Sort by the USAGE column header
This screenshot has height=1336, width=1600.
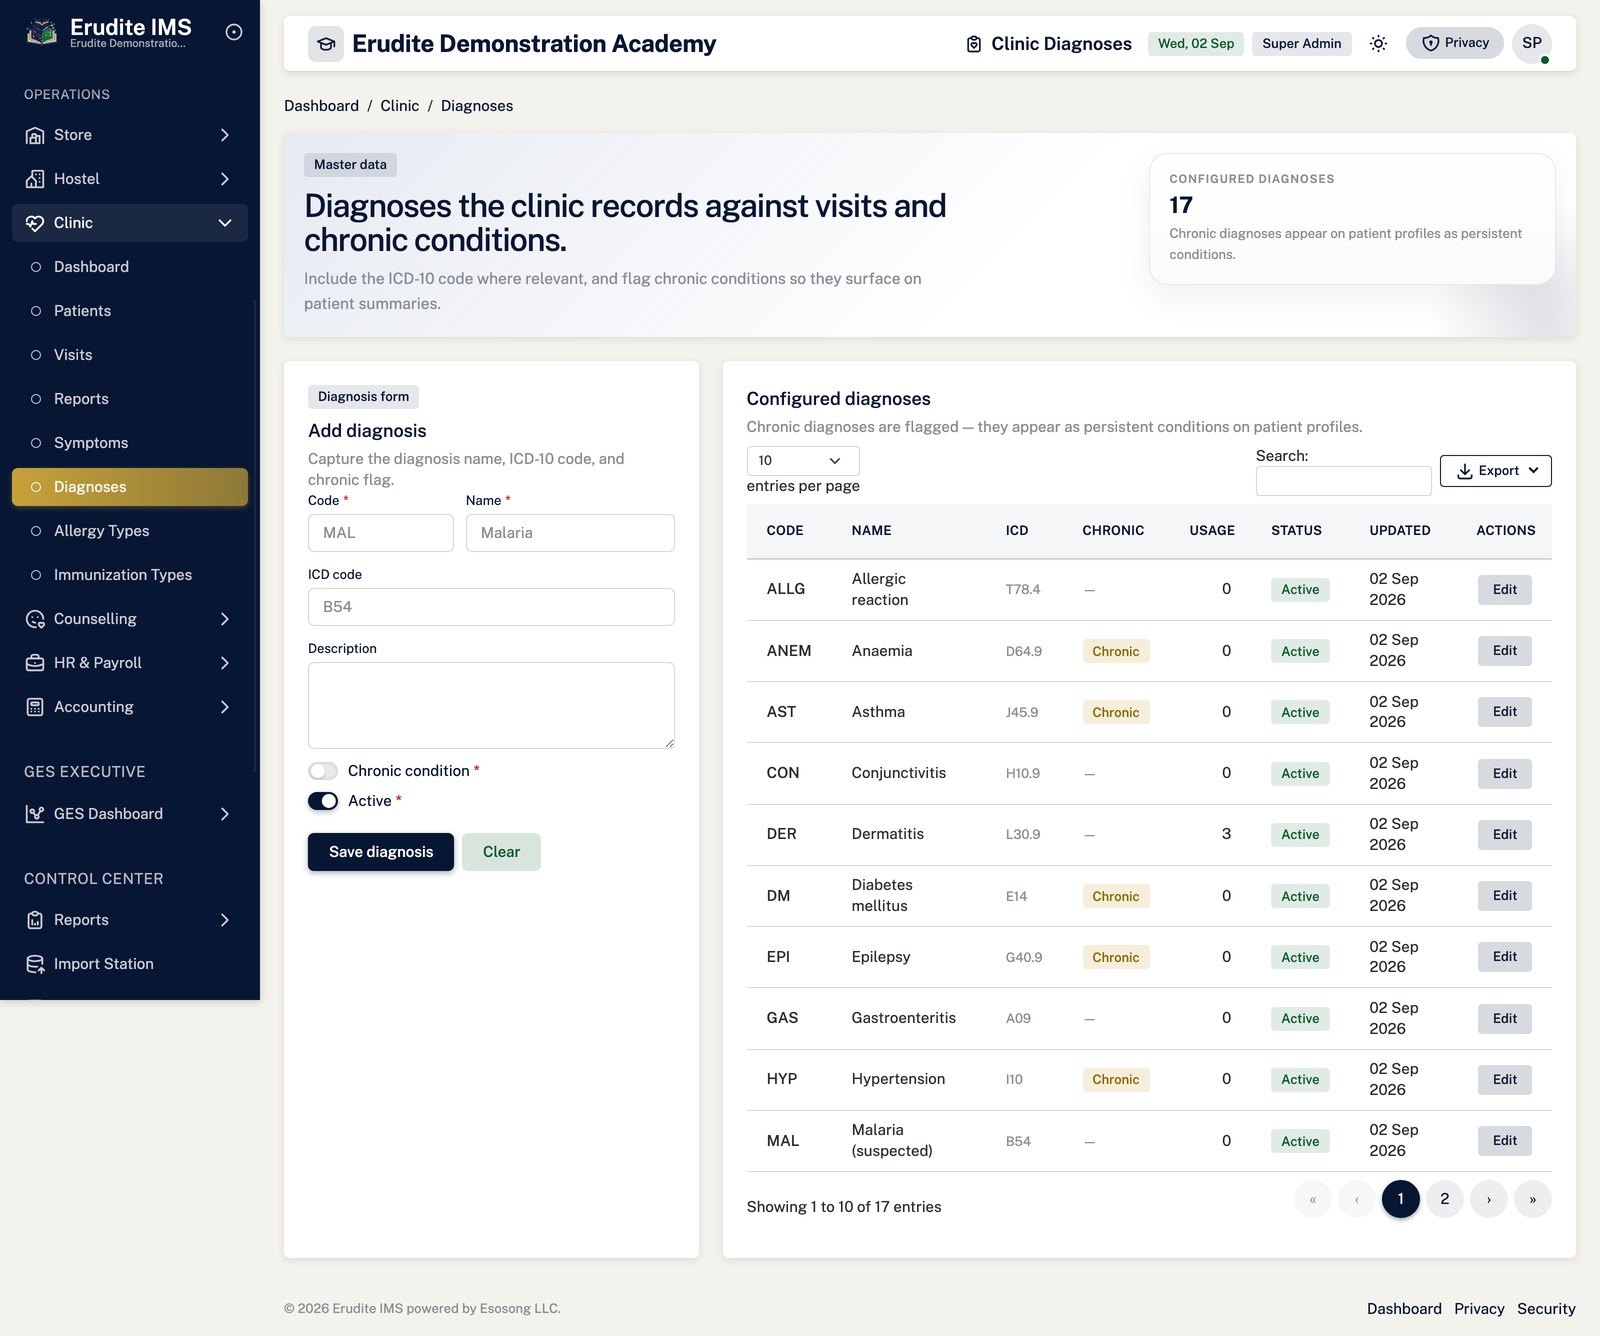coord(1212,531)
